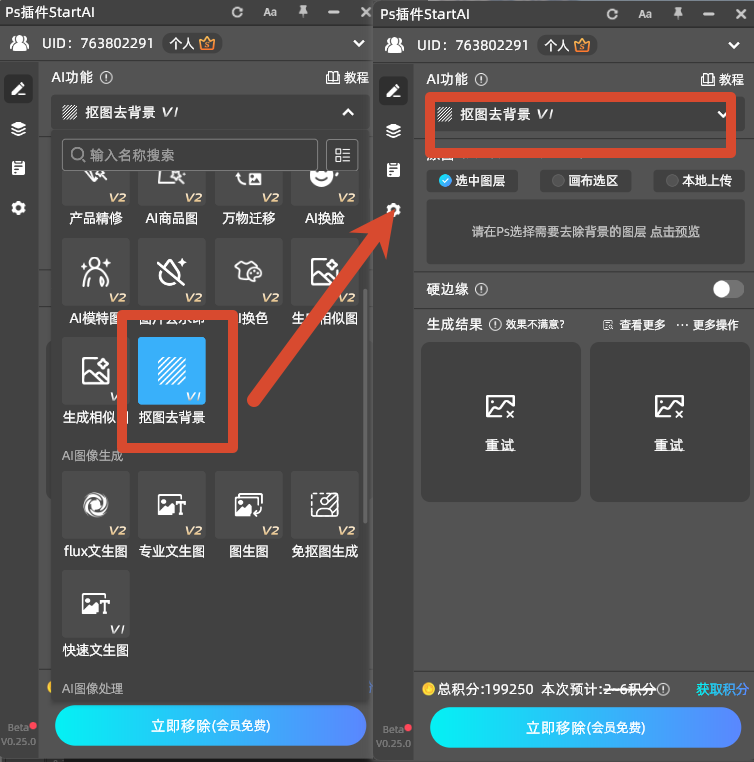754x762 pixels.
Task: Open settings gear in left panel sidebar
Action: click(x=18, y=208)
